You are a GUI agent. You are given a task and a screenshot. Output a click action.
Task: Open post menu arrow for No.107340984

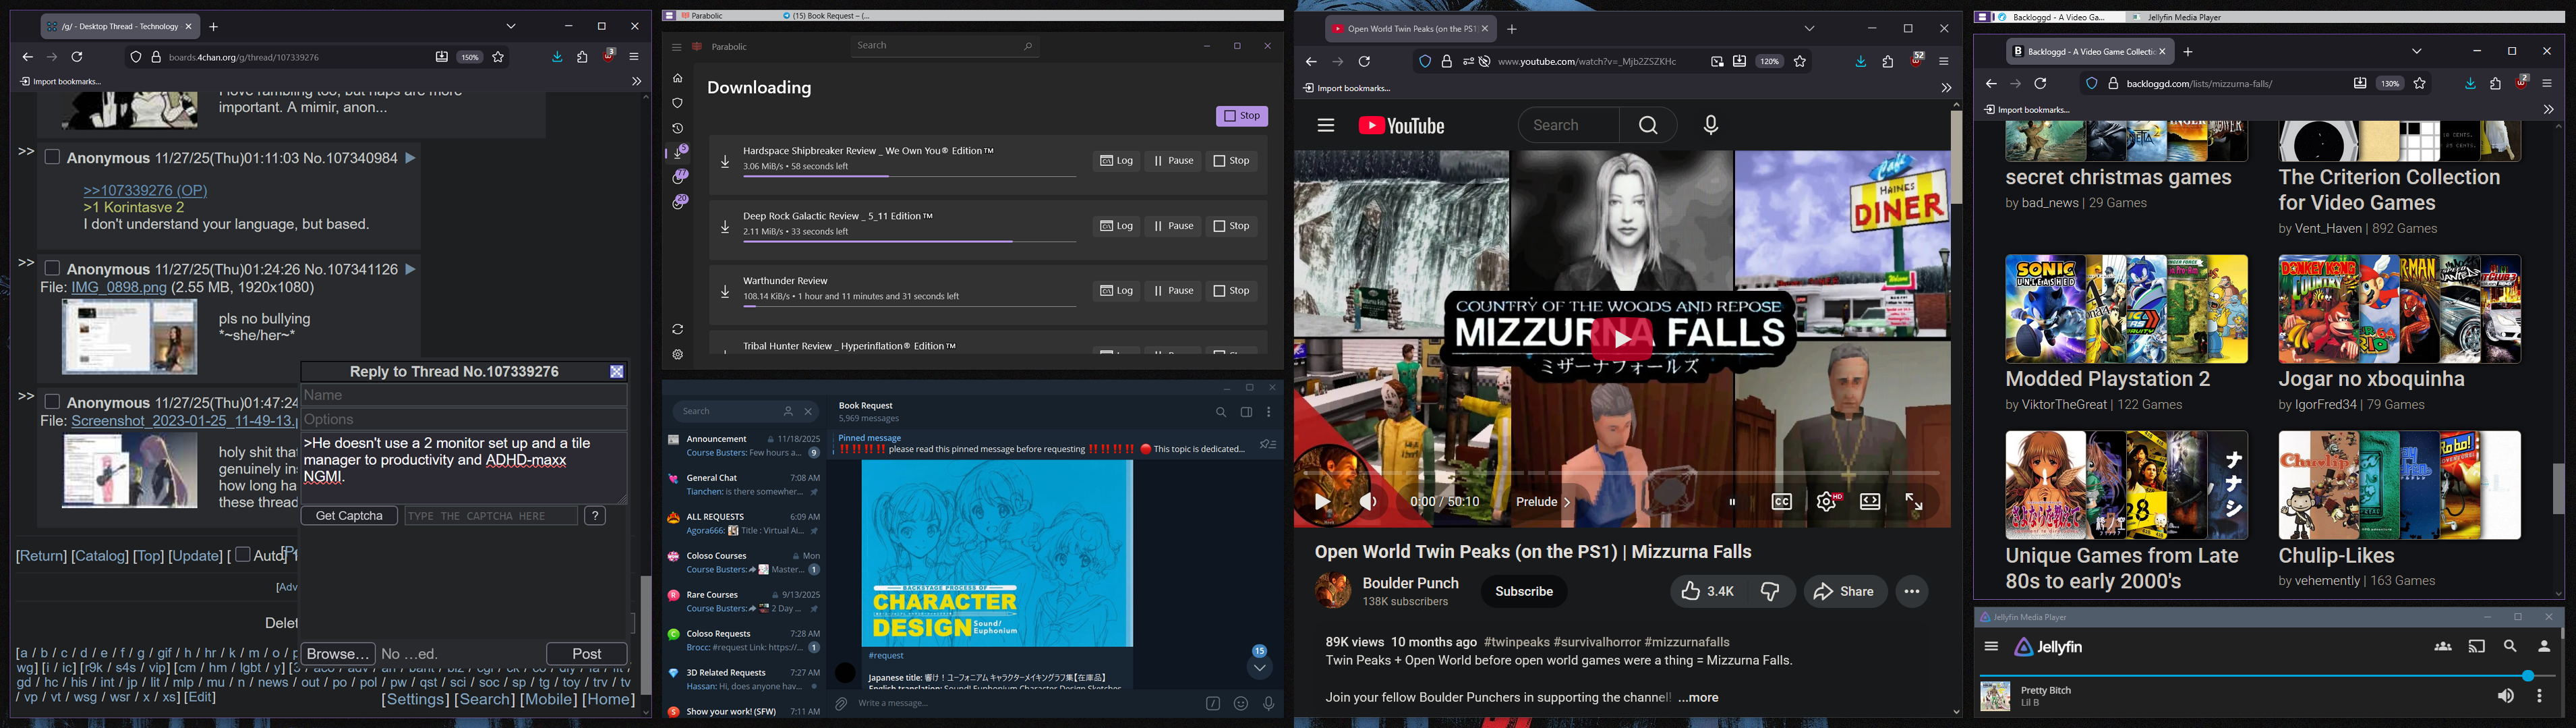410,158
